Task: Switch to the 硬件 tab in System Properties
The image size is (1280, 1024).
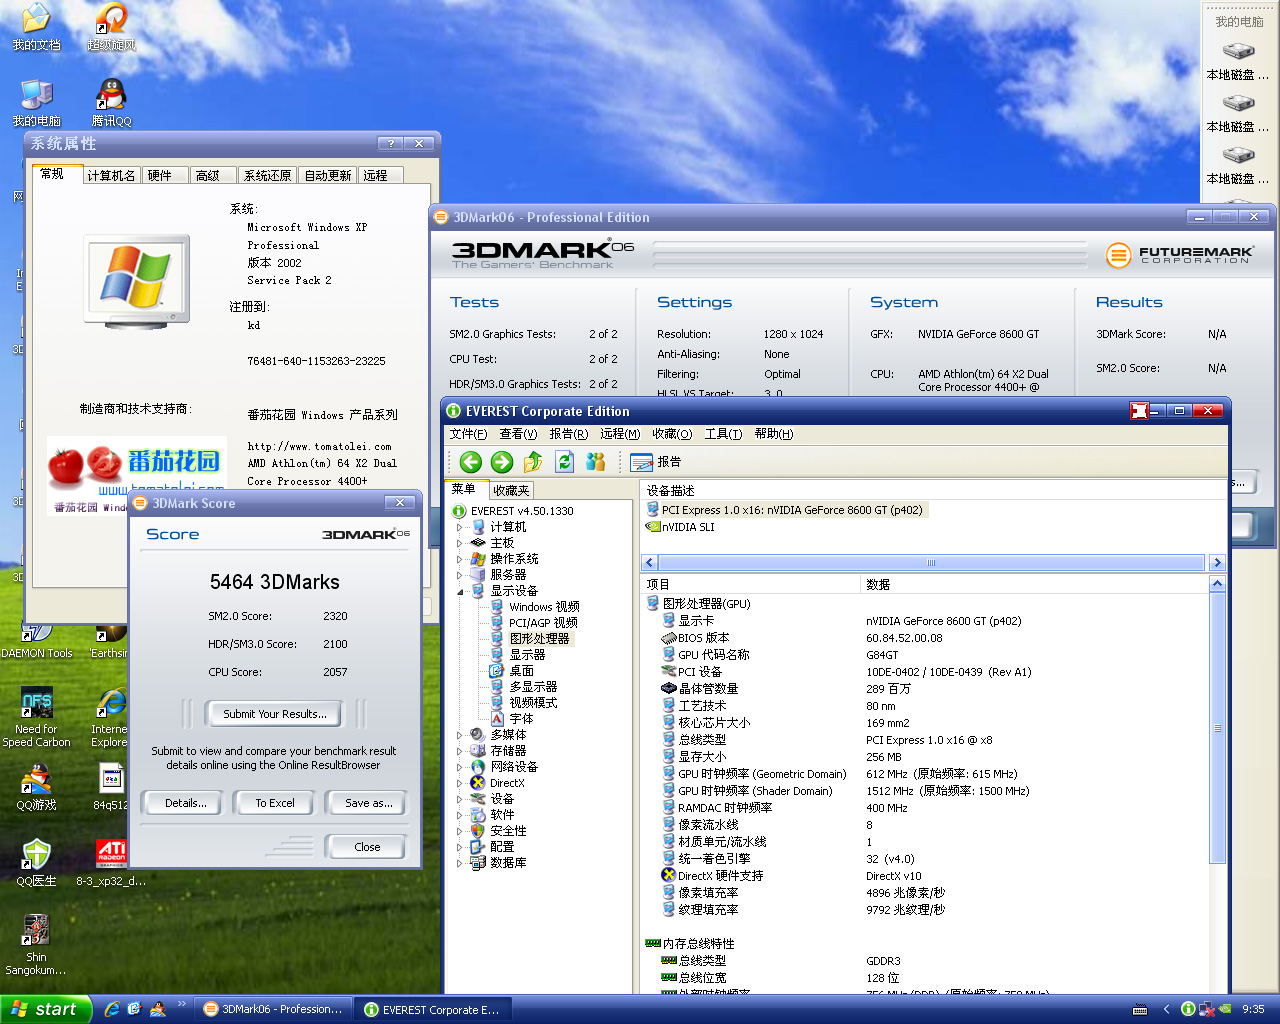Action: 160,176
